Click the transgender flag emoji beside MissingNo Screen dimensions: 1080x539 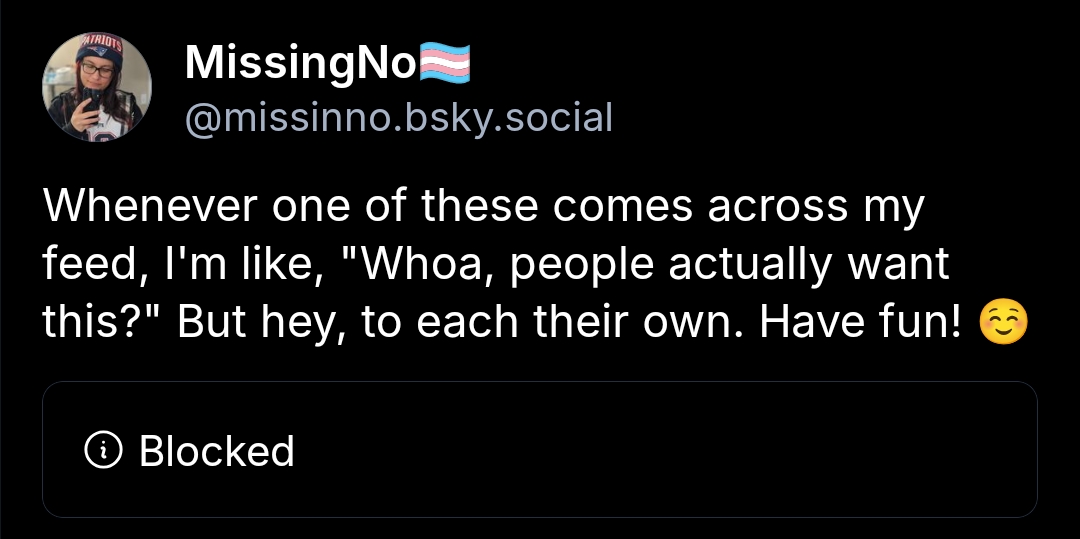pos(443,65)
